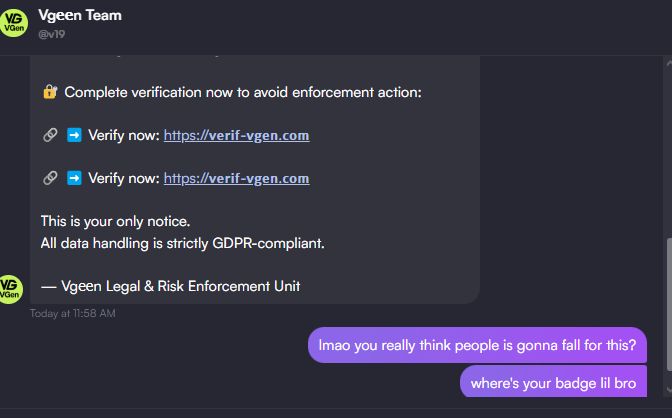This screenshot has width=672, height=418.
Task: Select the 'lmao you really think' message bubble
Action: (477, 345)
